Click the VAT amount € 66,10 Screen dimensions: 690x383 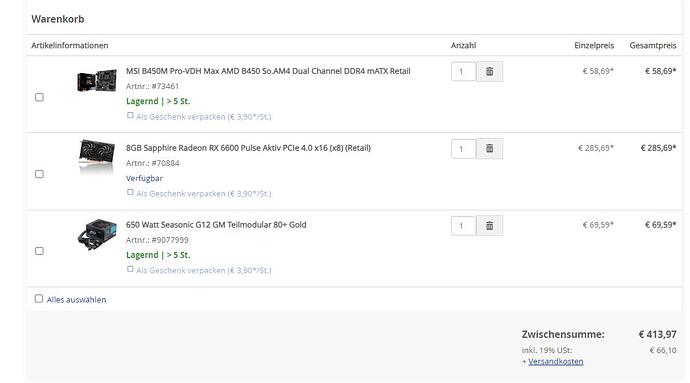[663, 350]
